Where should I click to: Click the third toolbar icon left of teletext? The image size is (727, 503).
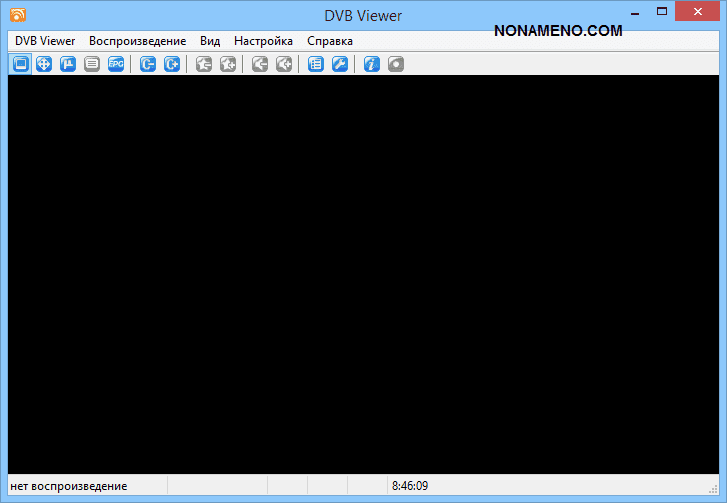click(68, 64)
